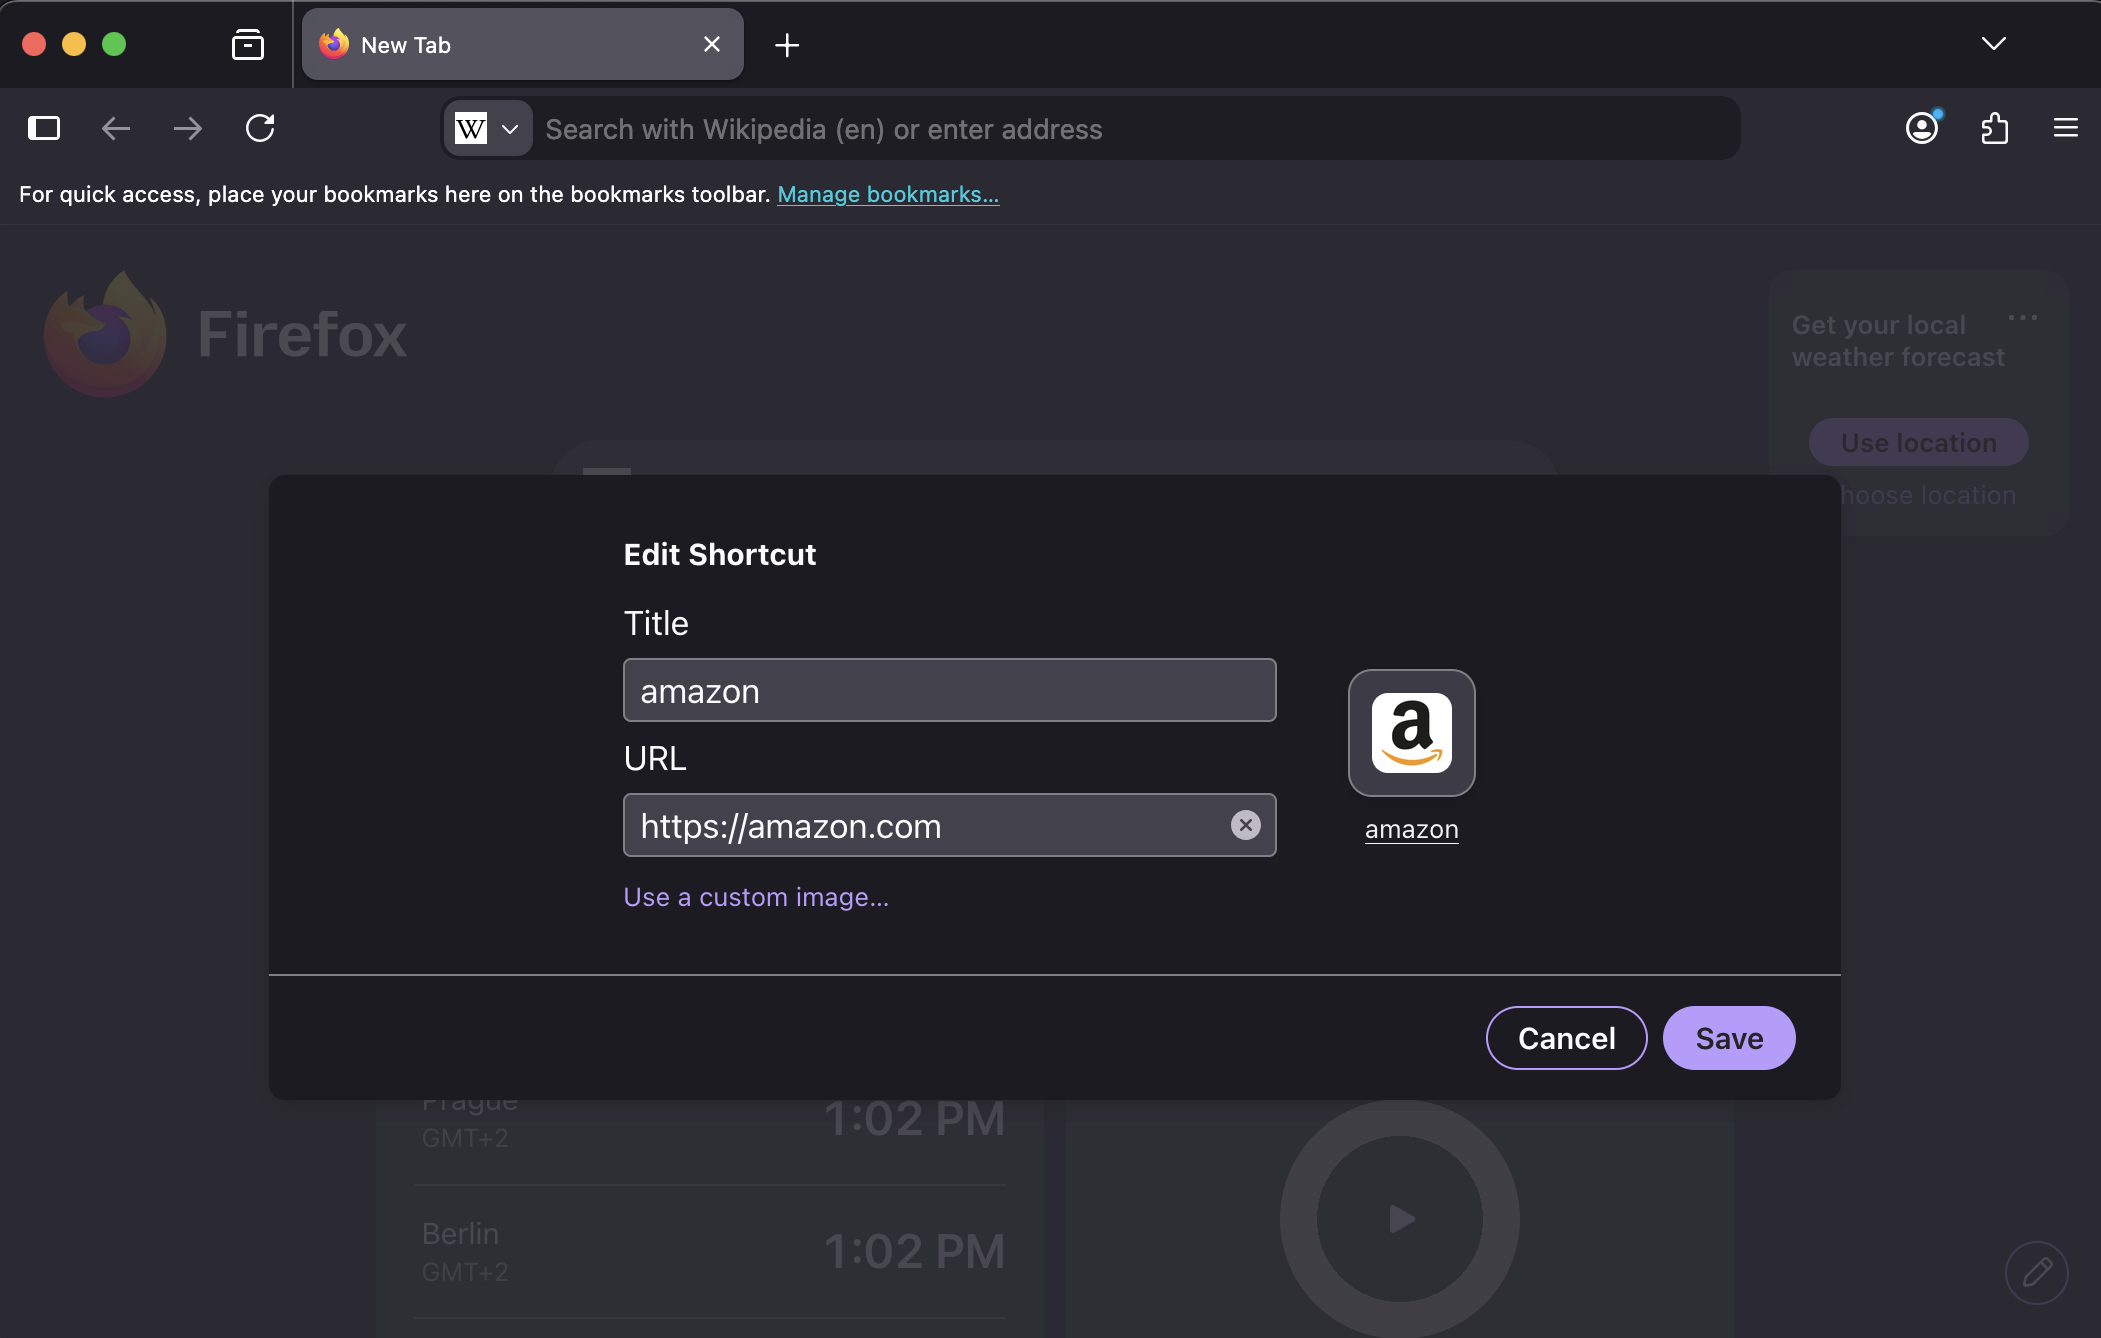Open the application hamburger menu
This screenshot has height=1338, width=2101.
(x=2066, y=128)
